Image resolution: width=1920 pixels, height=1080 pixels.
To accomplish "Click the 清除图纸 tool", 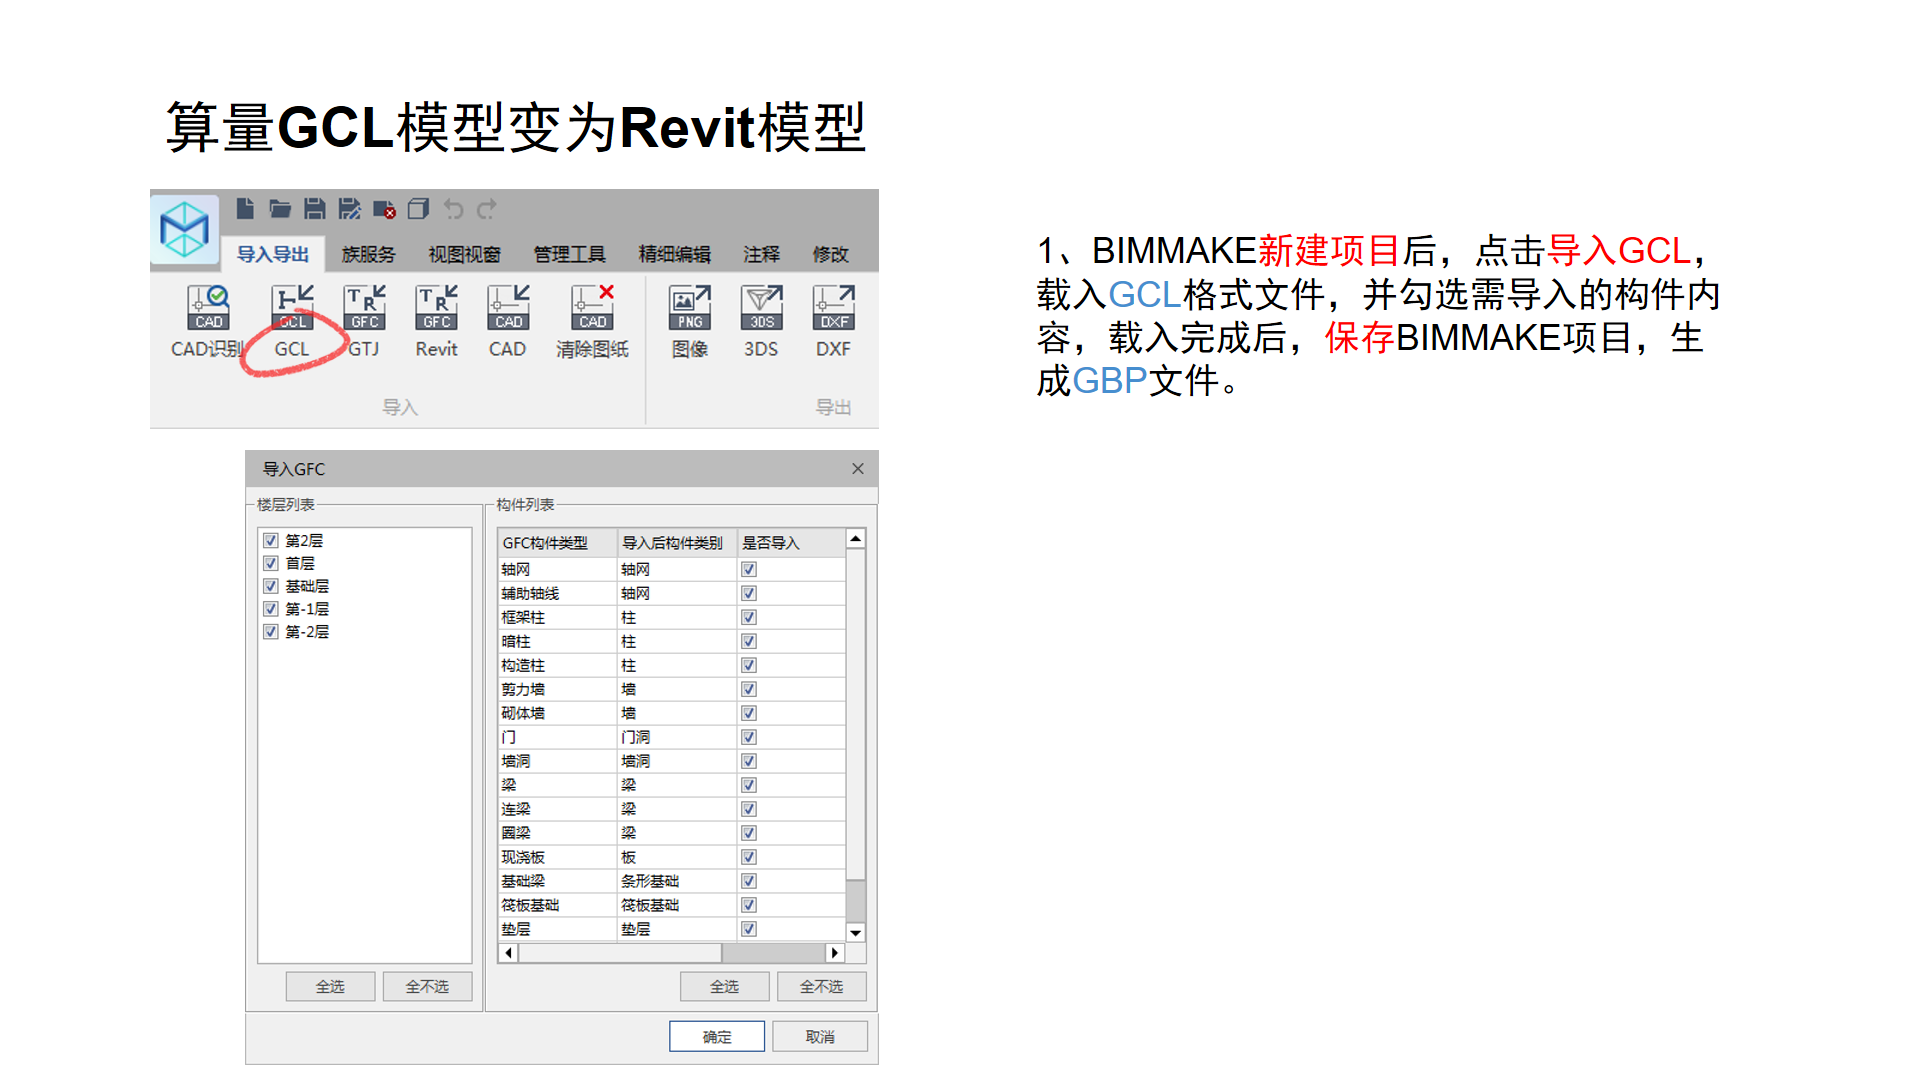I will click(x=592, y=322).
